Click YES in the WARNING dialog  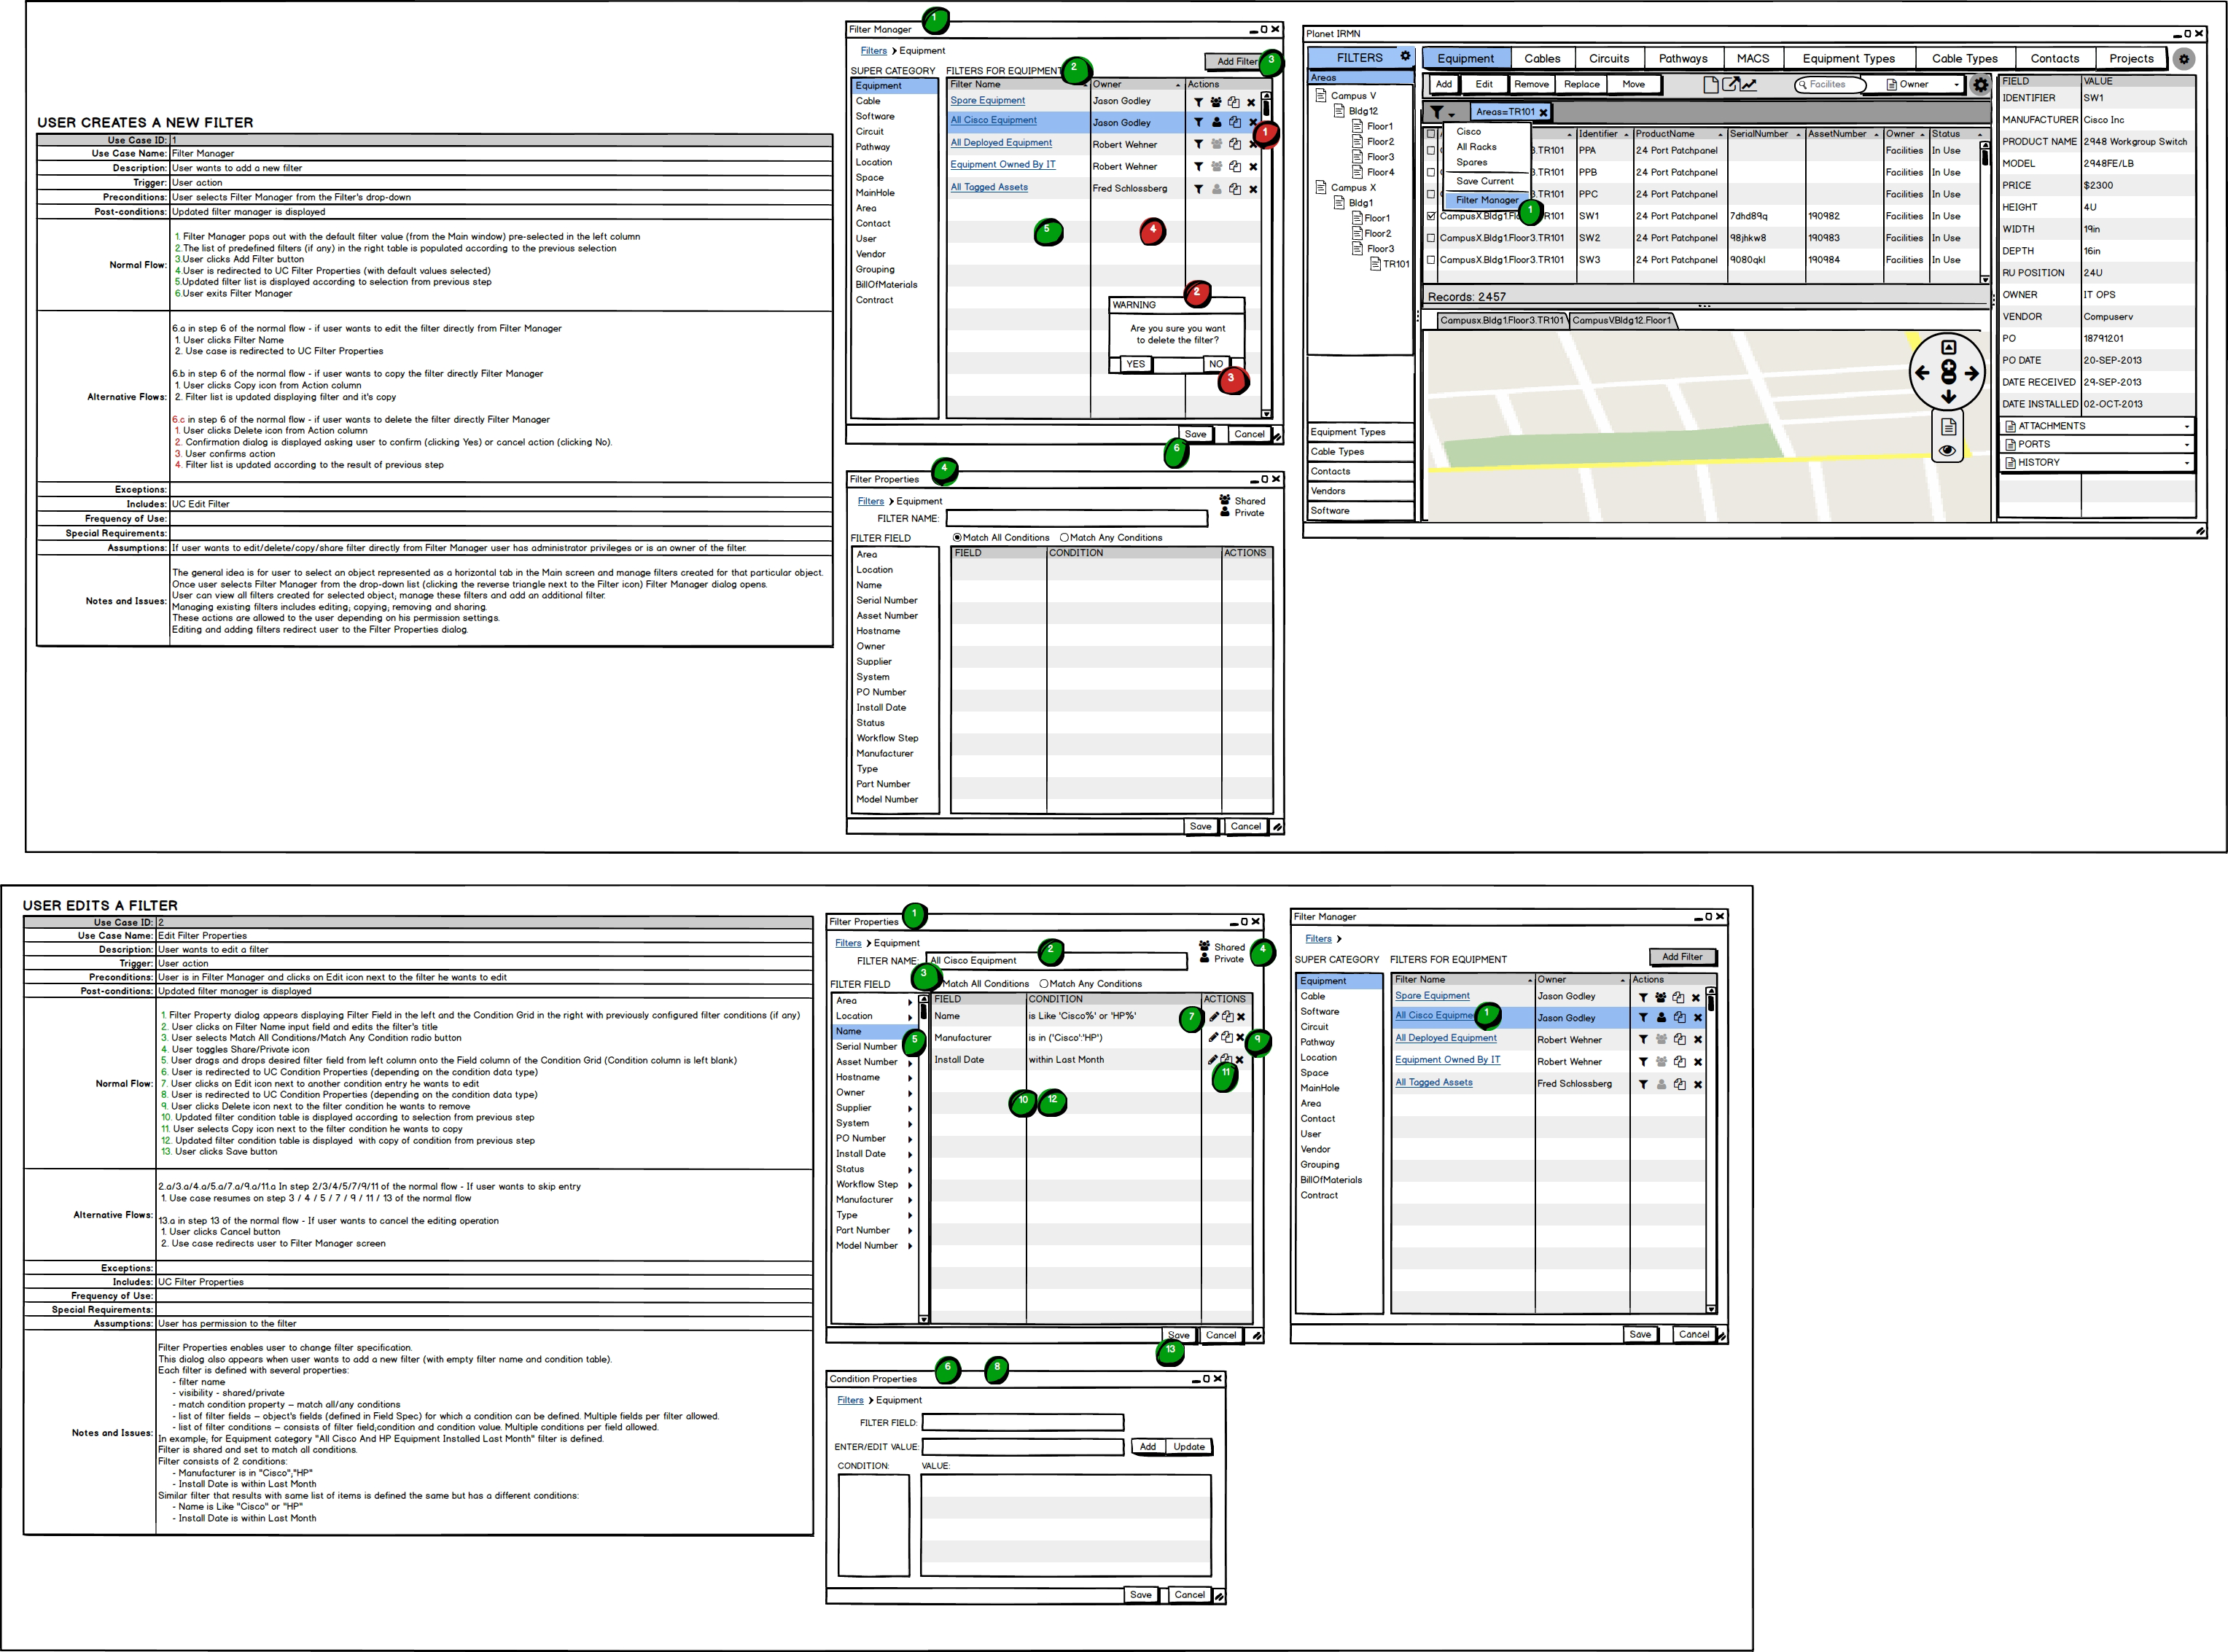(1135, 364)
